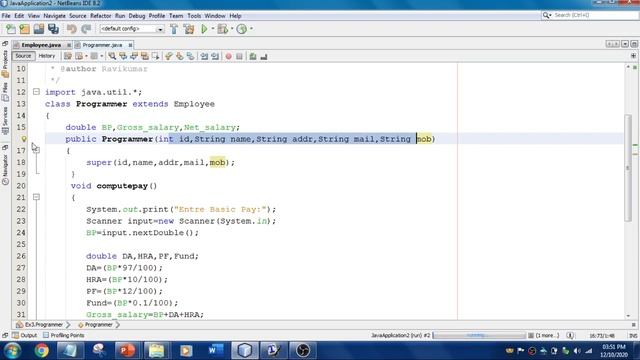Click the New File toolbar icon

tap(11, 29)
